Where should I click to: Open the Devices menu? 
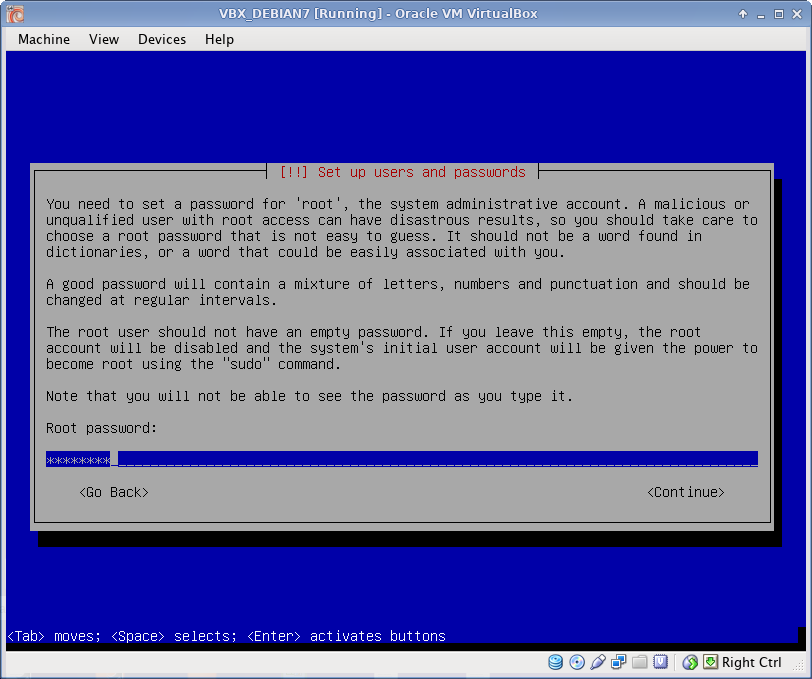click(162, 39)
